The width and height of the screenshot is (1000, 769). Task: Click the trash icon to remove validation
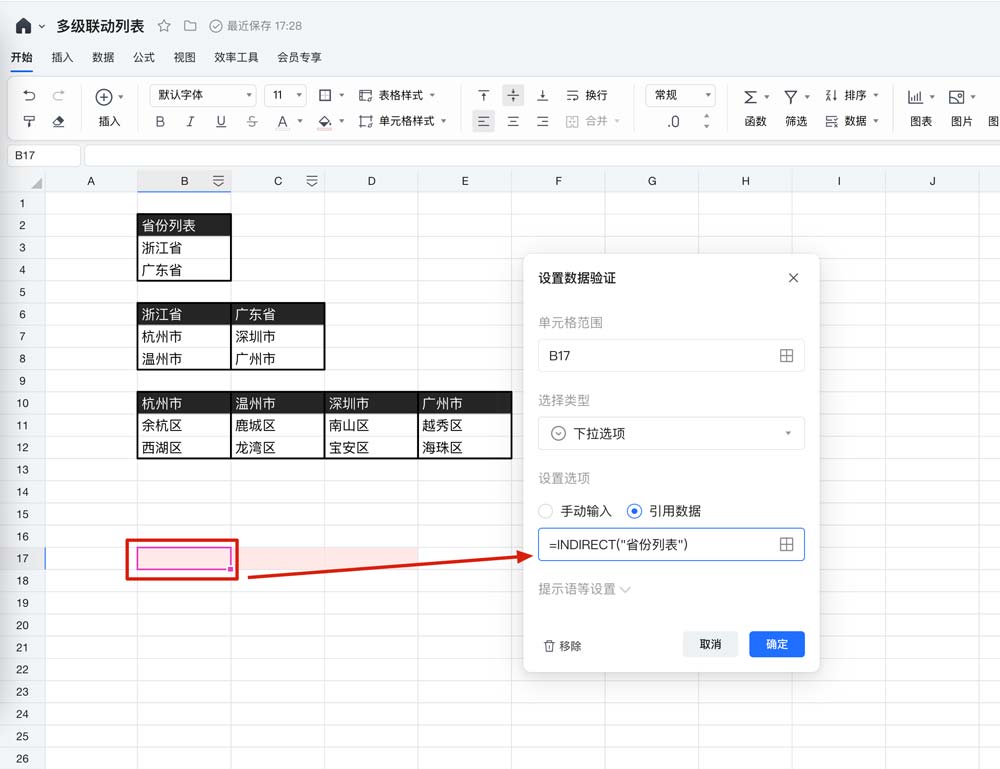coord(549,645)
